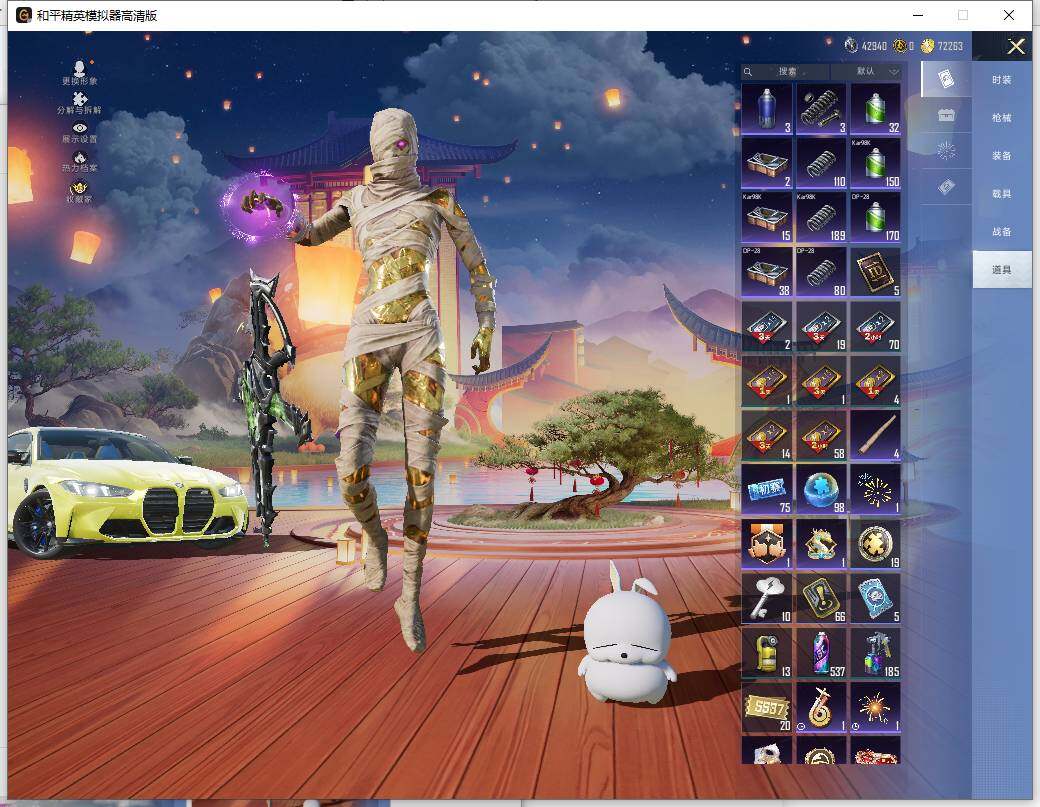Screen dimensions: 1040x807
Task: Click the magnifier search icon
Action: click(748, 72)
